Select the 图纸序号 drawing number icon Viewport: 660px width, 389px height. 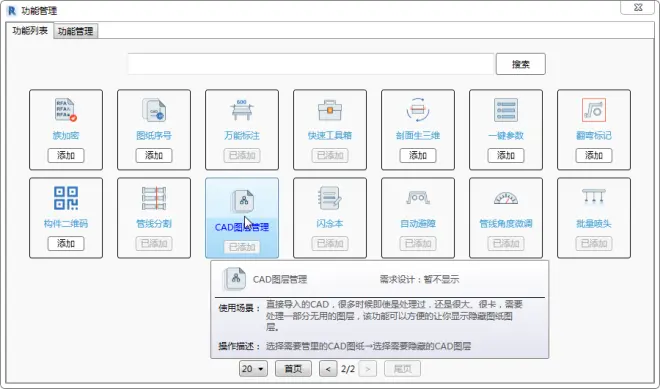(154, 110)
